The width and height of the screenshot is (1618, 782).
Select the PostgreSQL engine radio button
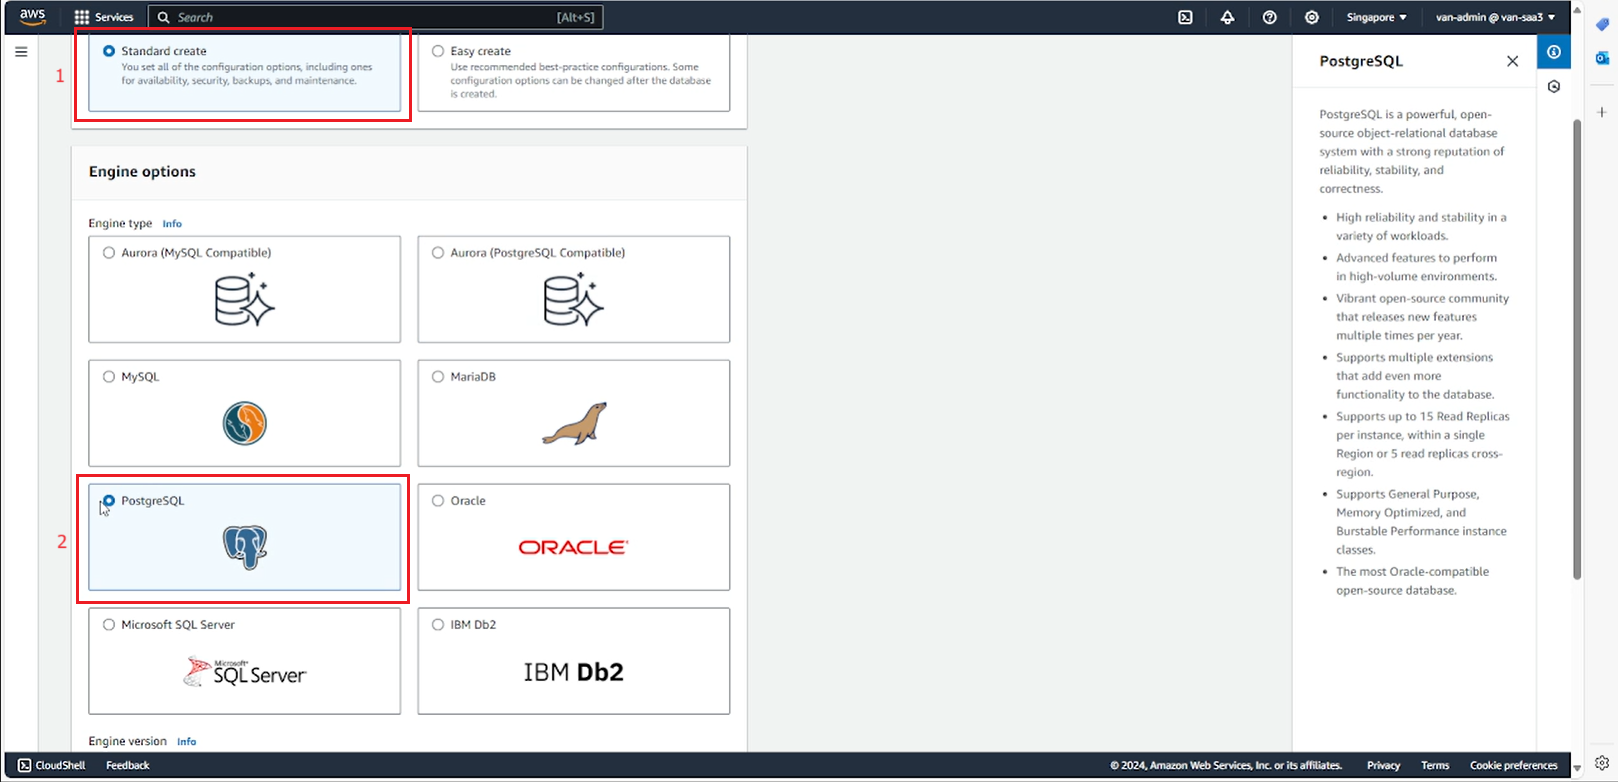click(109, 501)
